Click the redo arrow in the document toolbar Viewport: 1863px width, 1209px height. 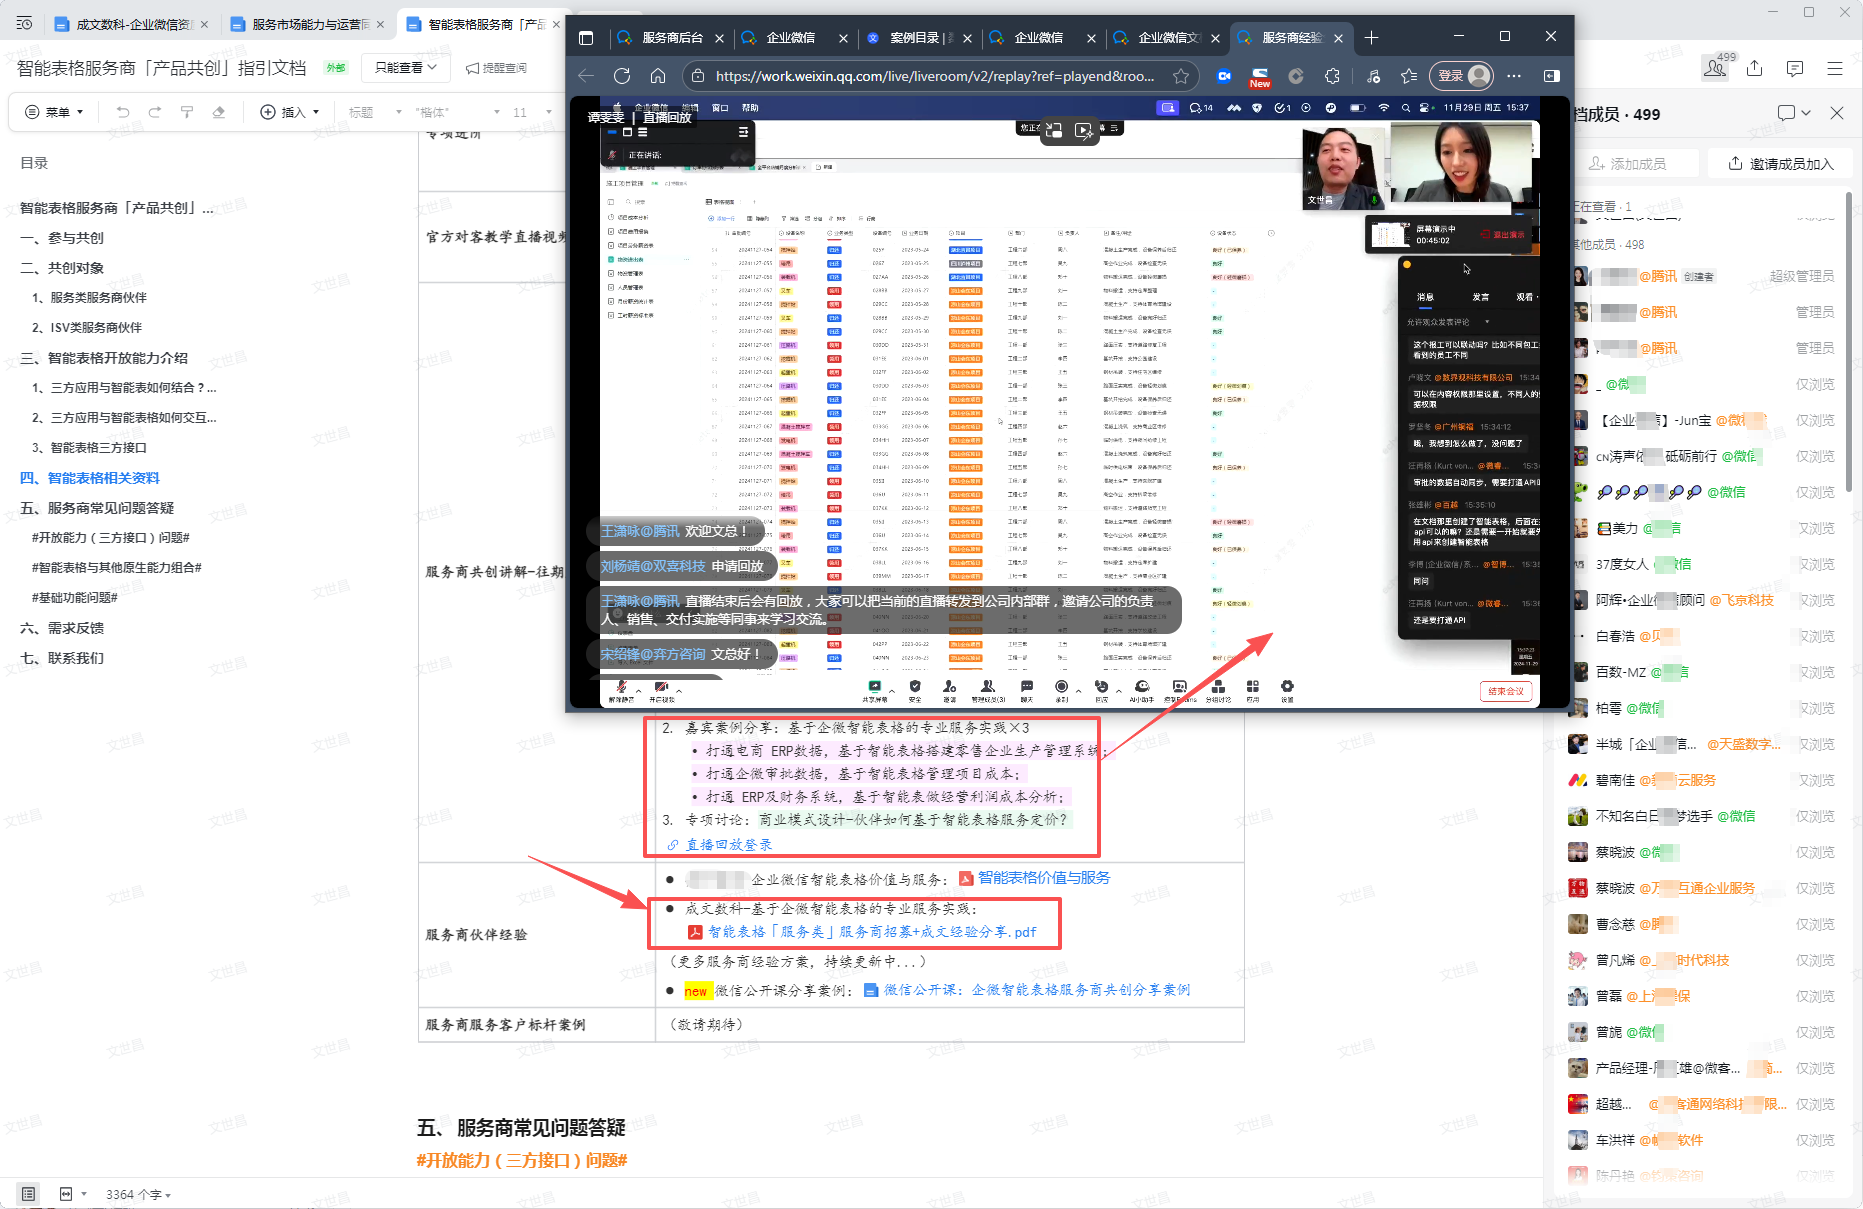click(155, 112)
